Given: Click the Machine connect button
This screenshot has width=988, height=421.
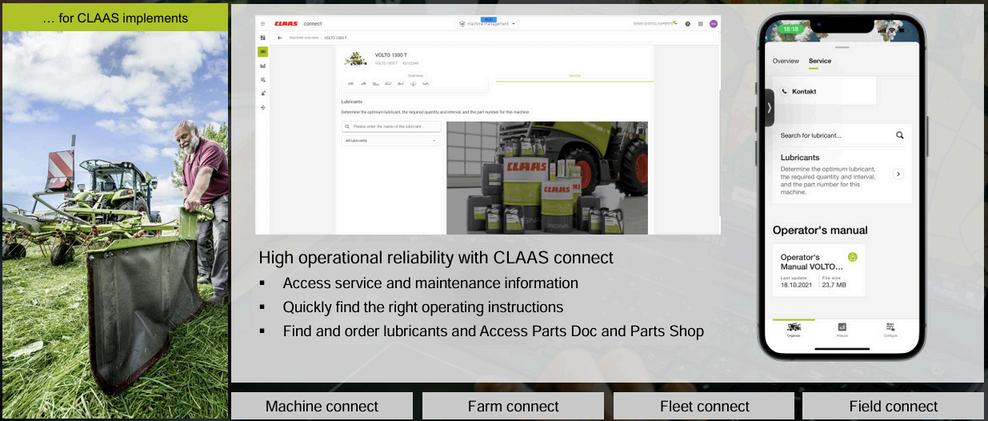Looking at the screenshot, I should coord(322,407).
